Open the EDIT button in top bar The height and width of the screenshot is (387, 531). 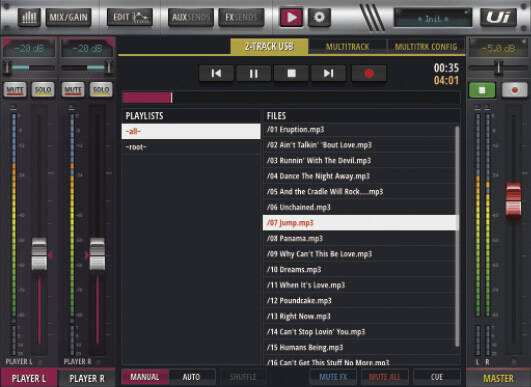coord(130,17)
